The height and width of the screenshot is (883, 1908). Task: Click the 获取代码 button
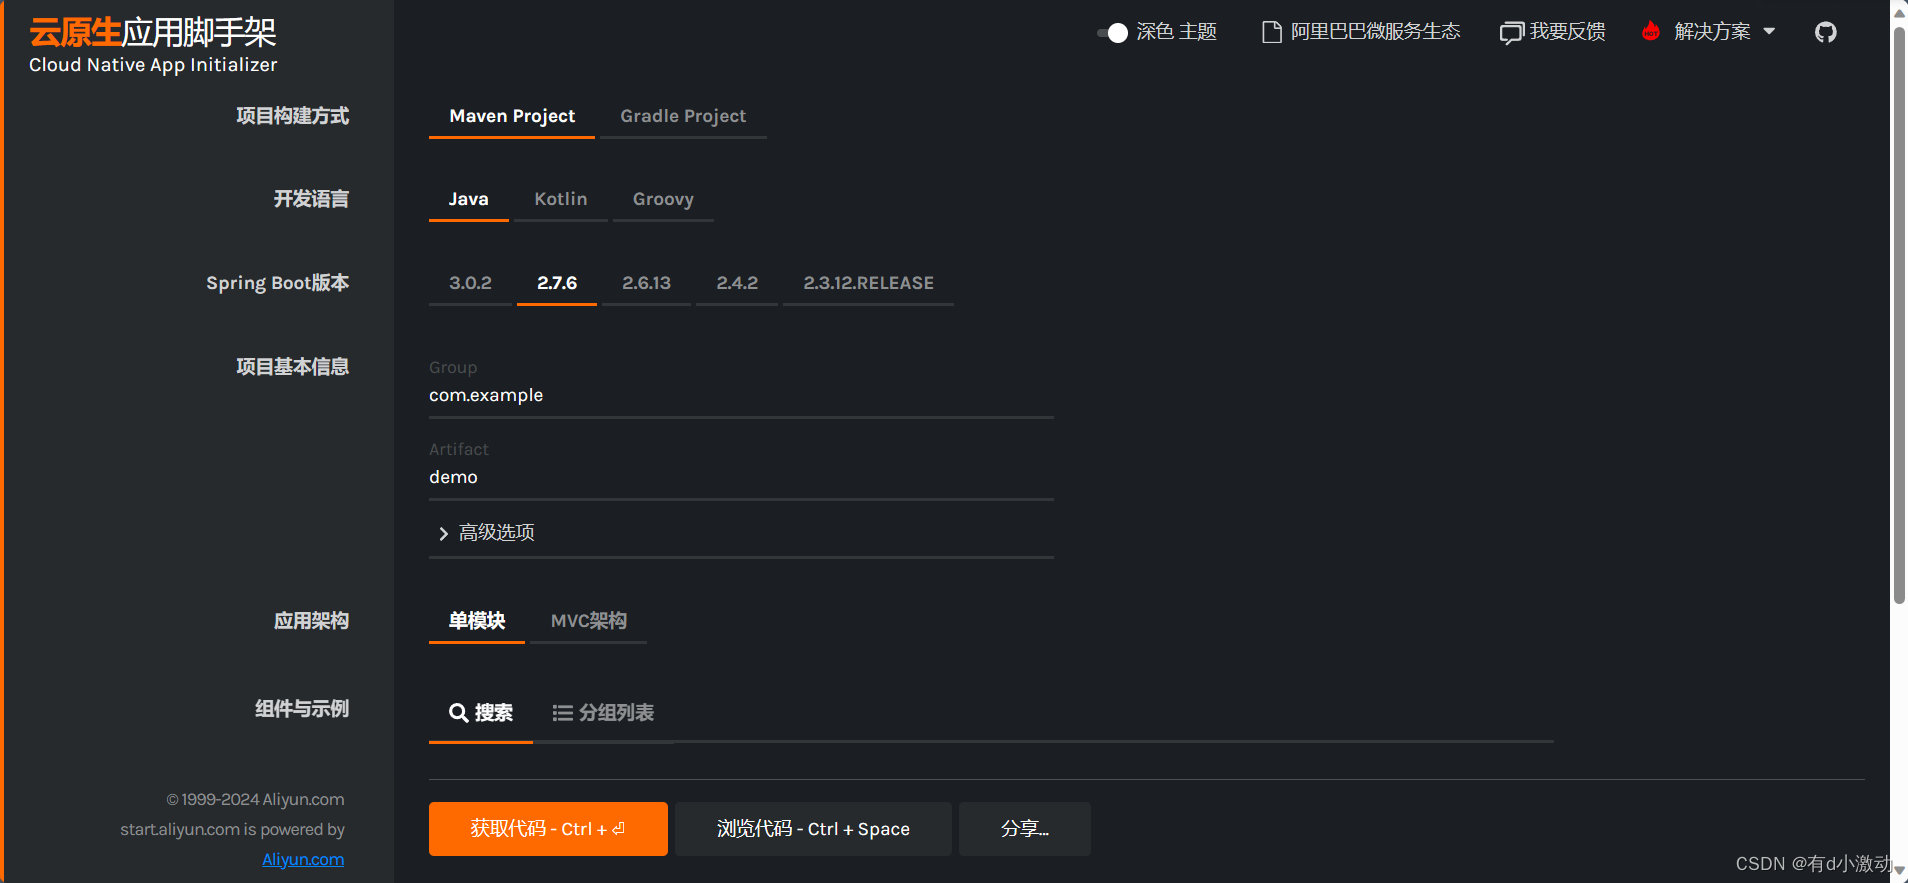(548, 829)
